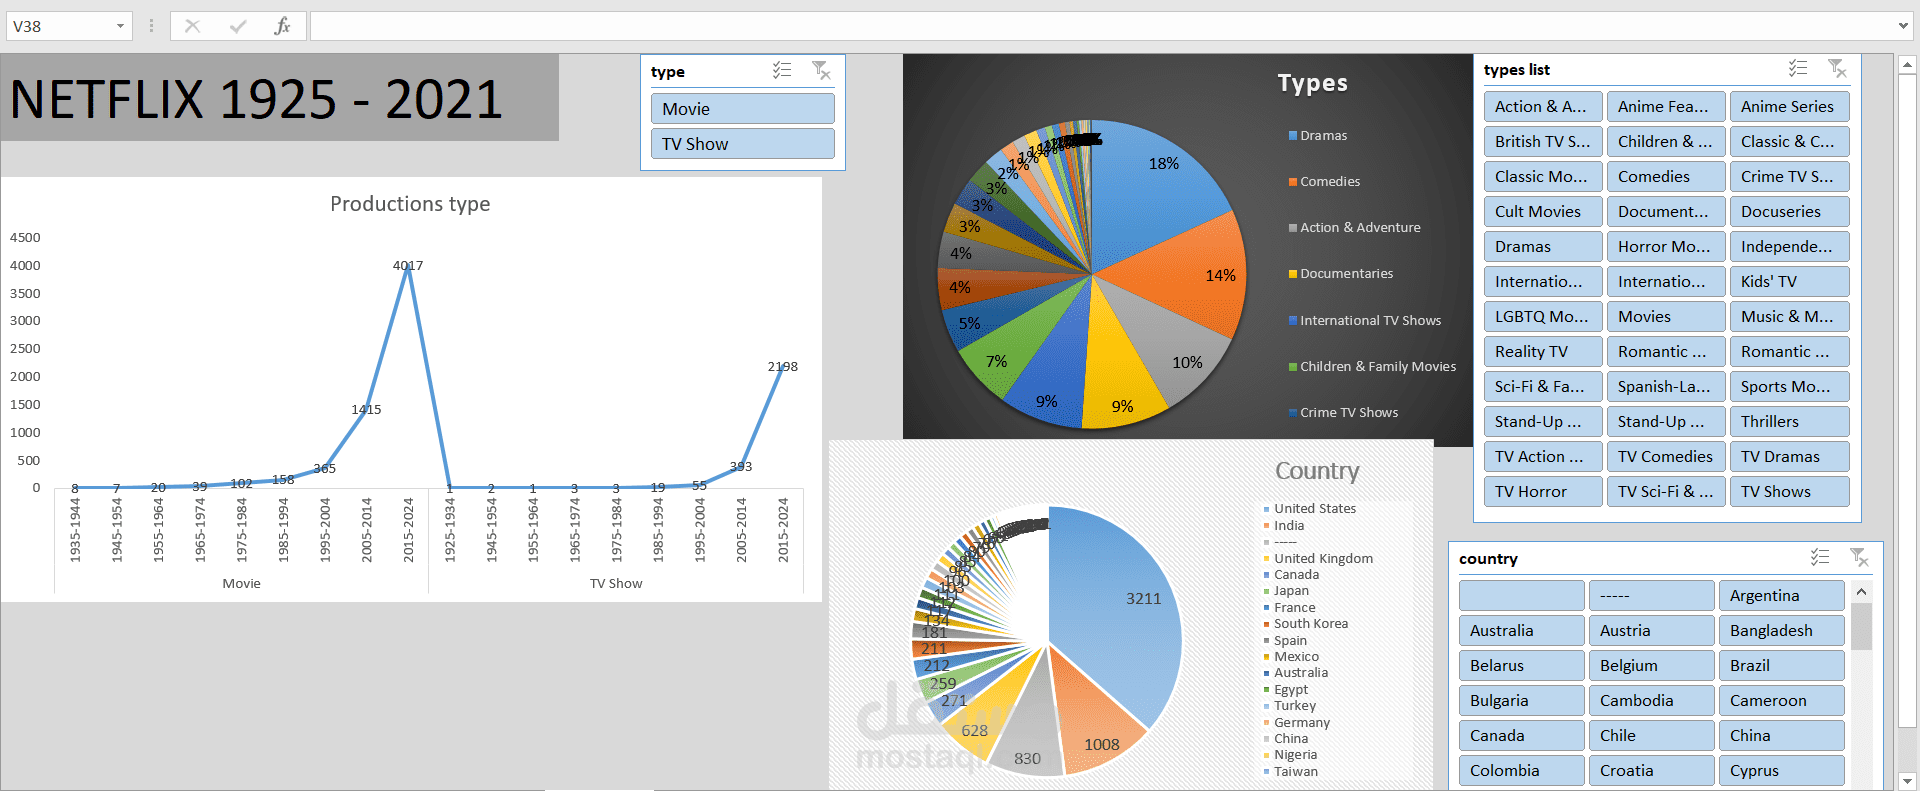Select Austria in country slicer
The width and height of the screenshot is (1920, 791).
coord(1652,631)
